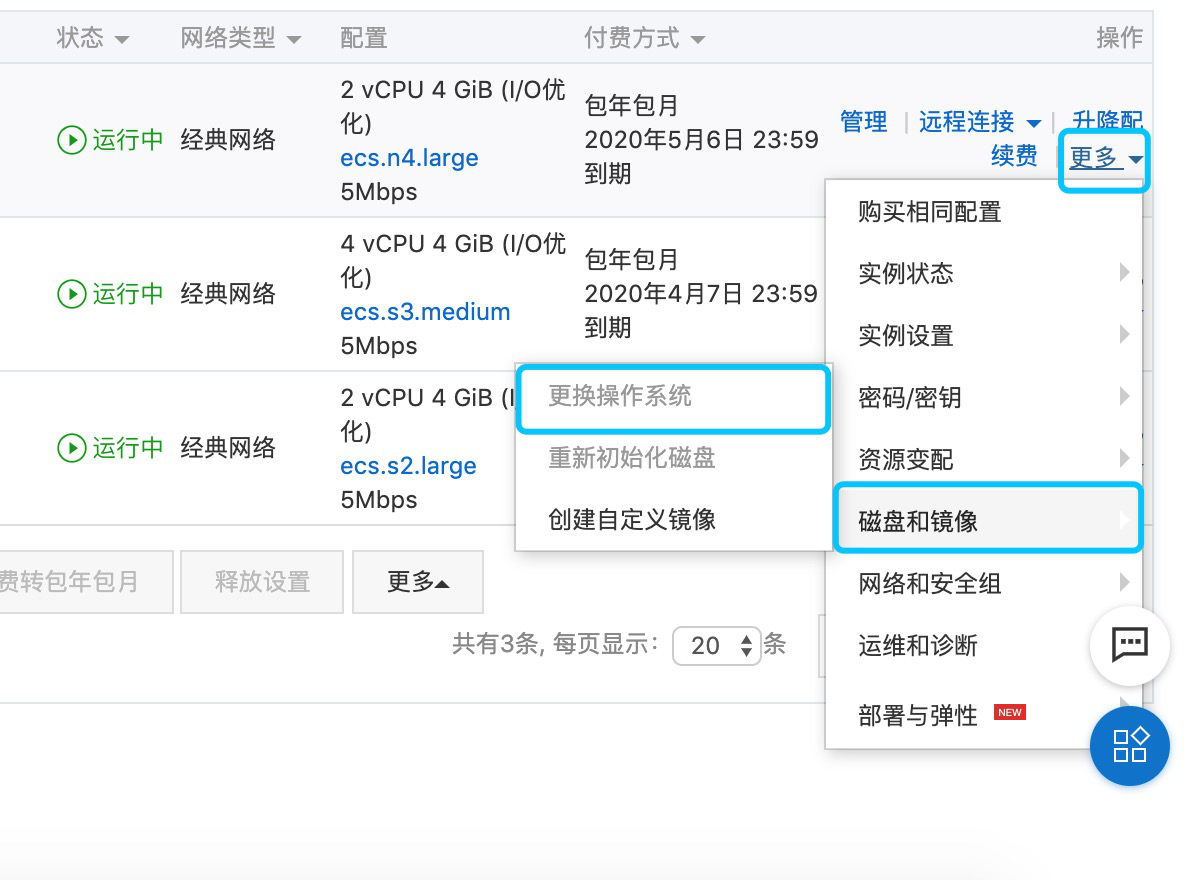
Task: Click running status icon for ecs.n4.large
Action: point(71,140)
